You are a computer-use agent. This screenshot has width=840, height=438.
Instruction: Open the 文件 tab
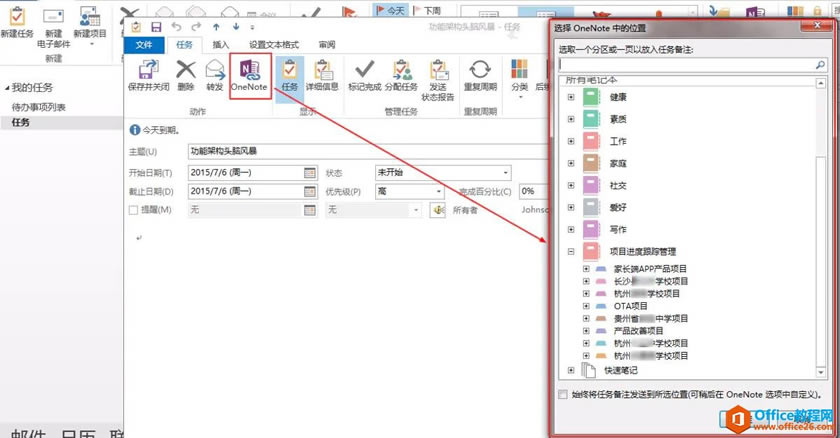coord(144,45)
